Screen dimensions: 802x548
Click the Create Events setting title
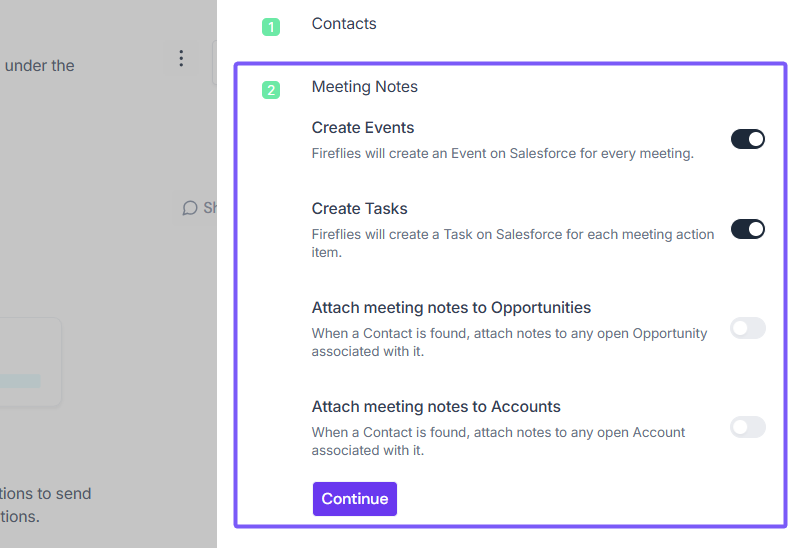point(363,128)
